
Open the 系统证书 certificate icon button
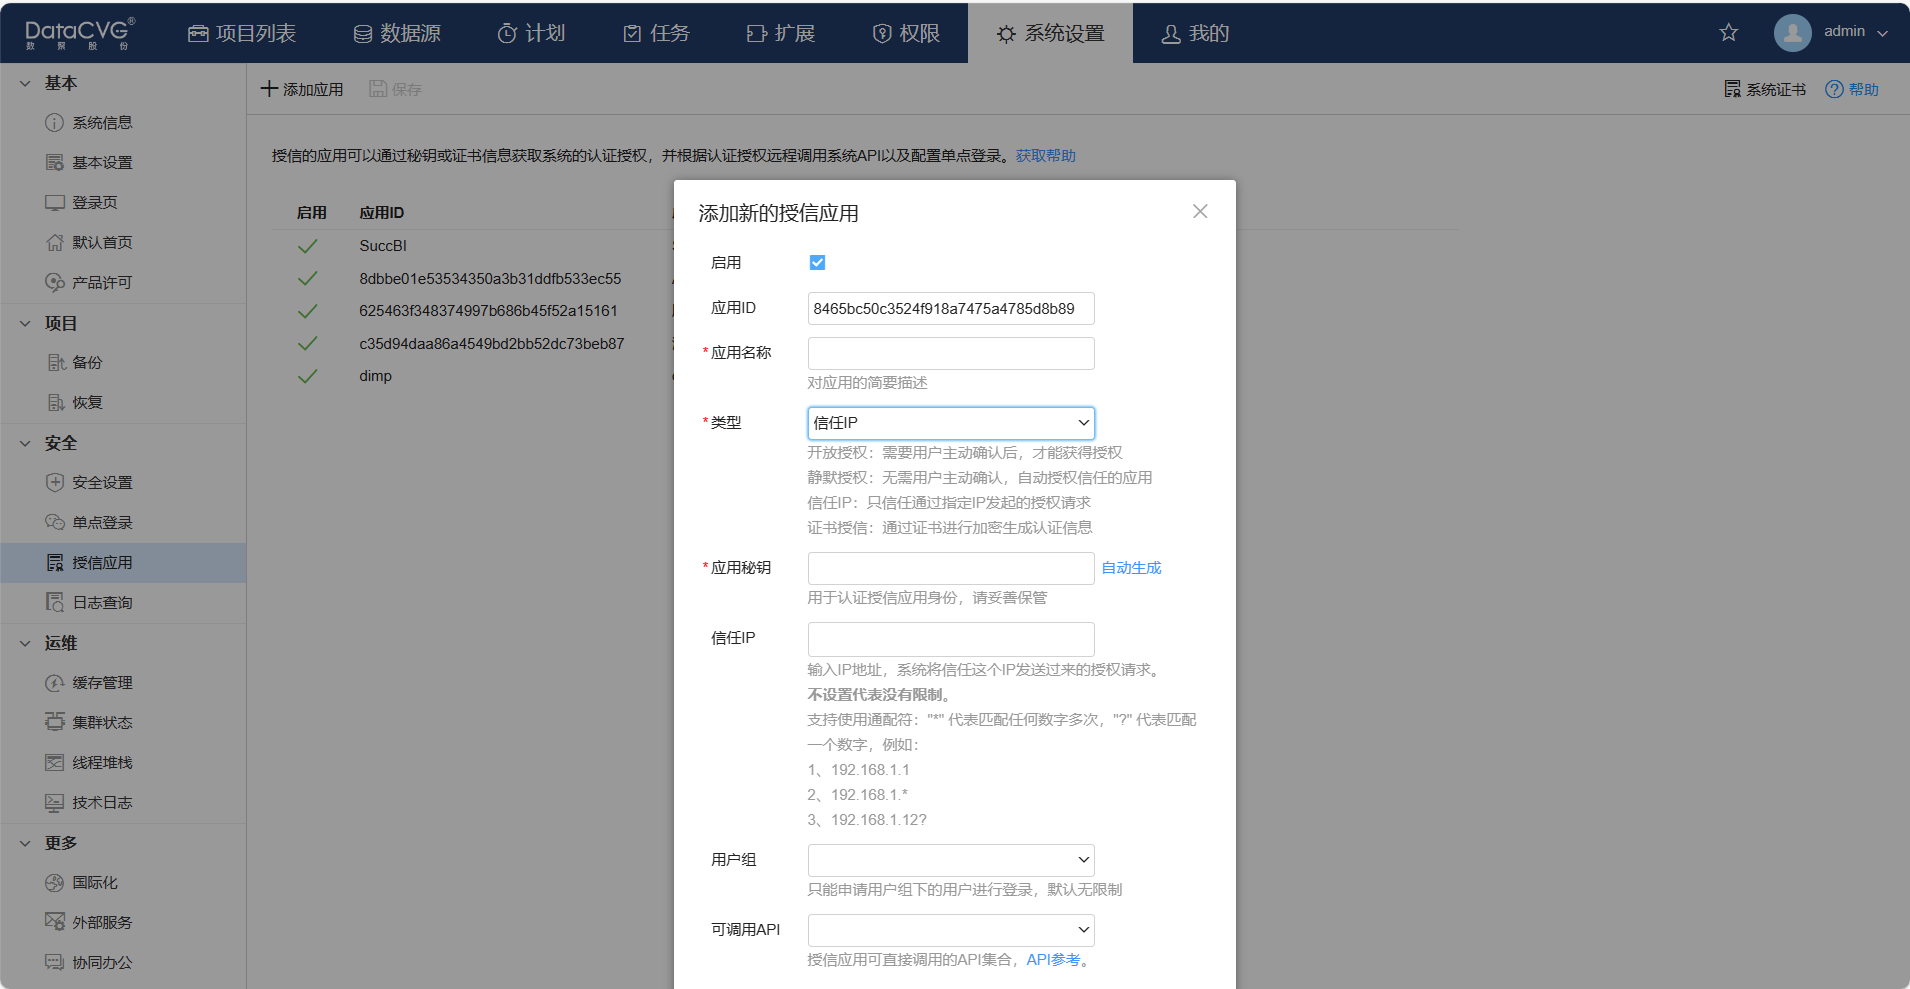coord(1733,89)
